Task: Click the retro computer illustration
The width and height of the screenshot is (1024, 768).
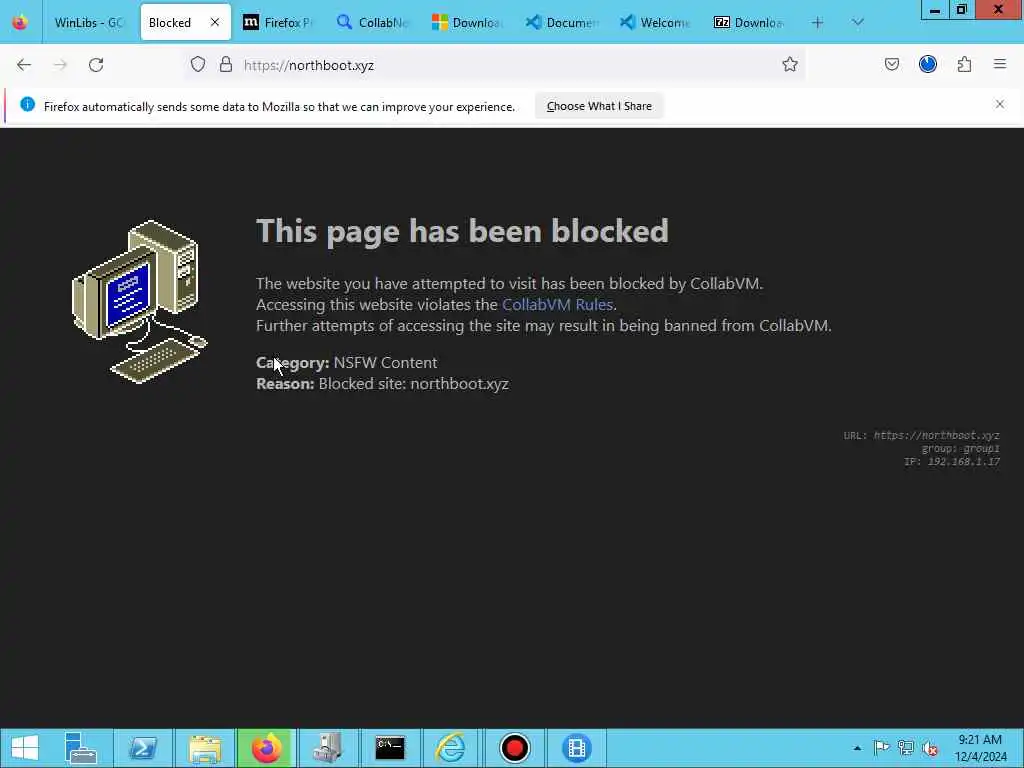Action: tap(139, 302)
